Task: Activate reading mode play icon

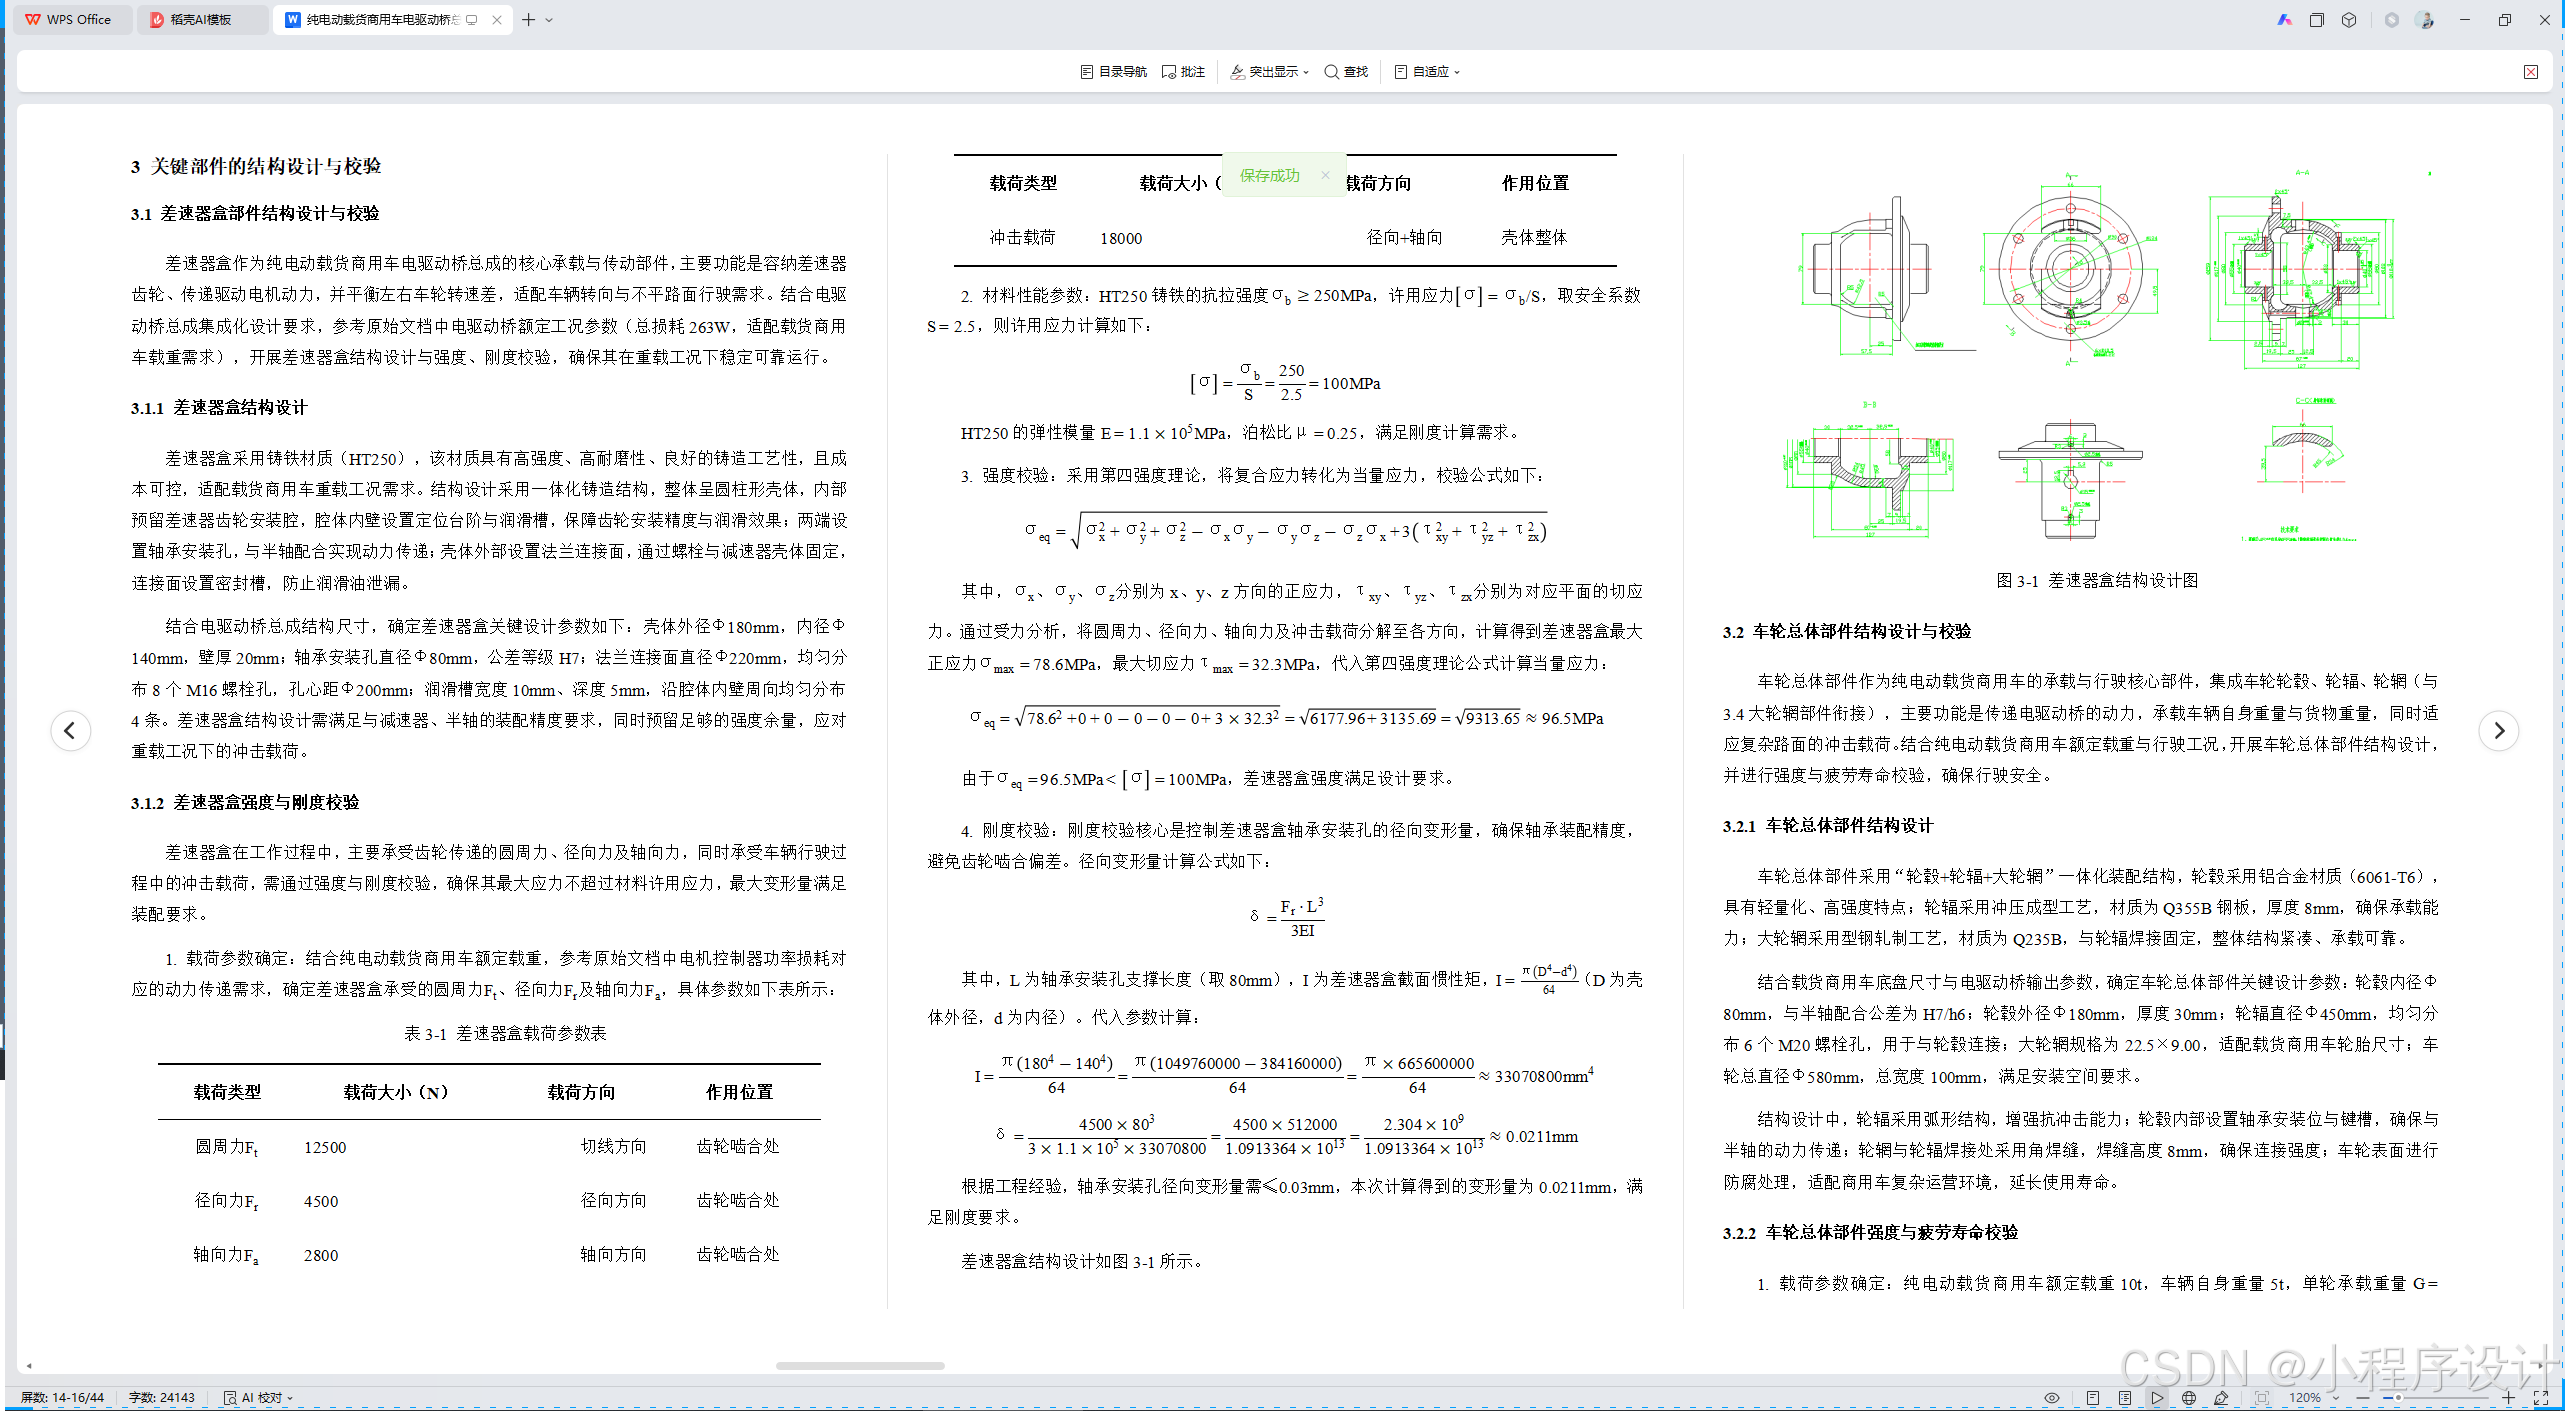Action: [x=2157, y=1398]
